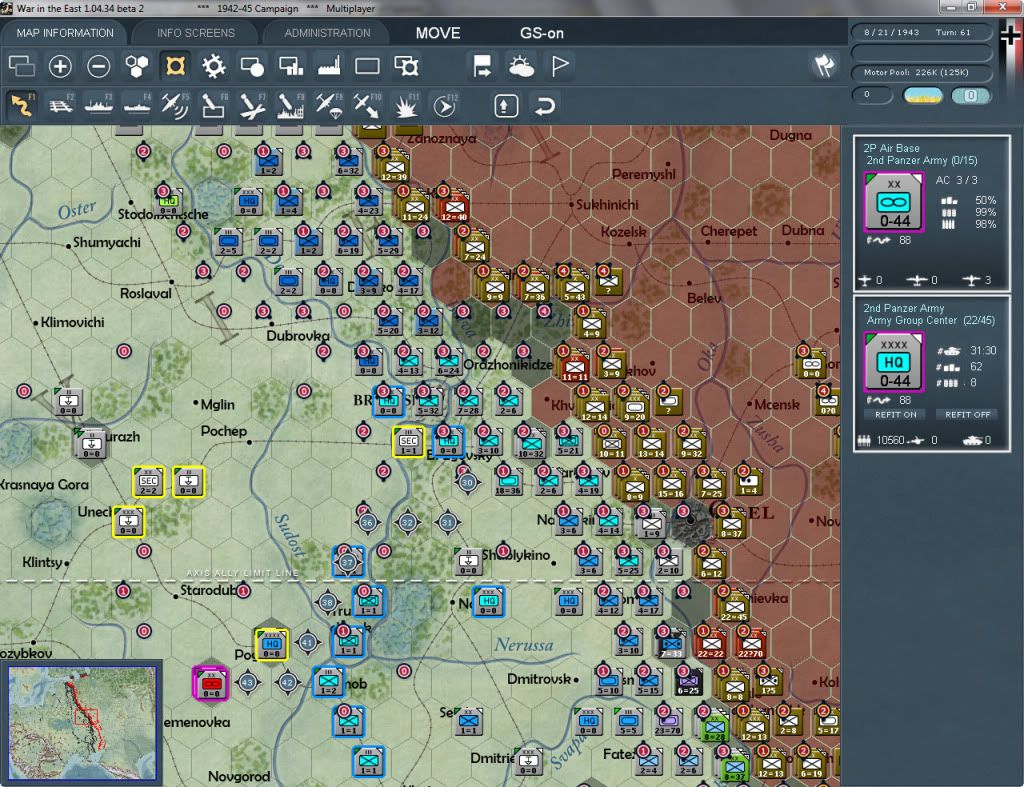Switch to the ADMINISTRATION tab
Screen dimensions: 1024x787
coord(327,33)
